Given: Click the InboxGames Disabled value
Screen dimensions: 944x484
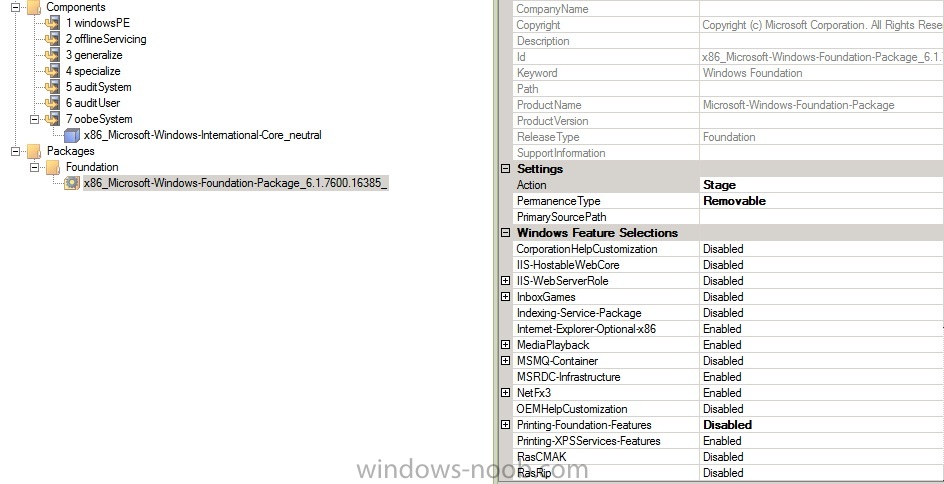Looking at the screenshot, I should point(821,297).
